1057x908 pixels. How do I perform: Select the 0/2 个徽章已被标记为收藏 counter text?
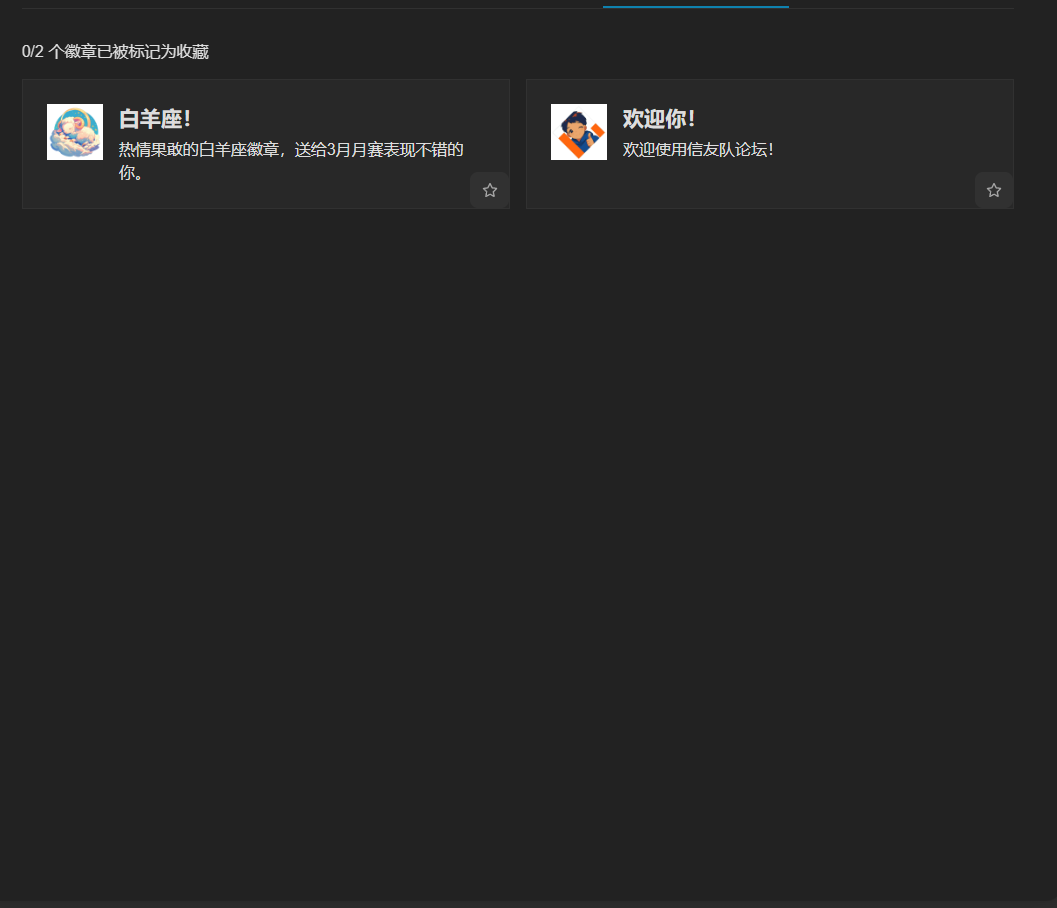115,52
